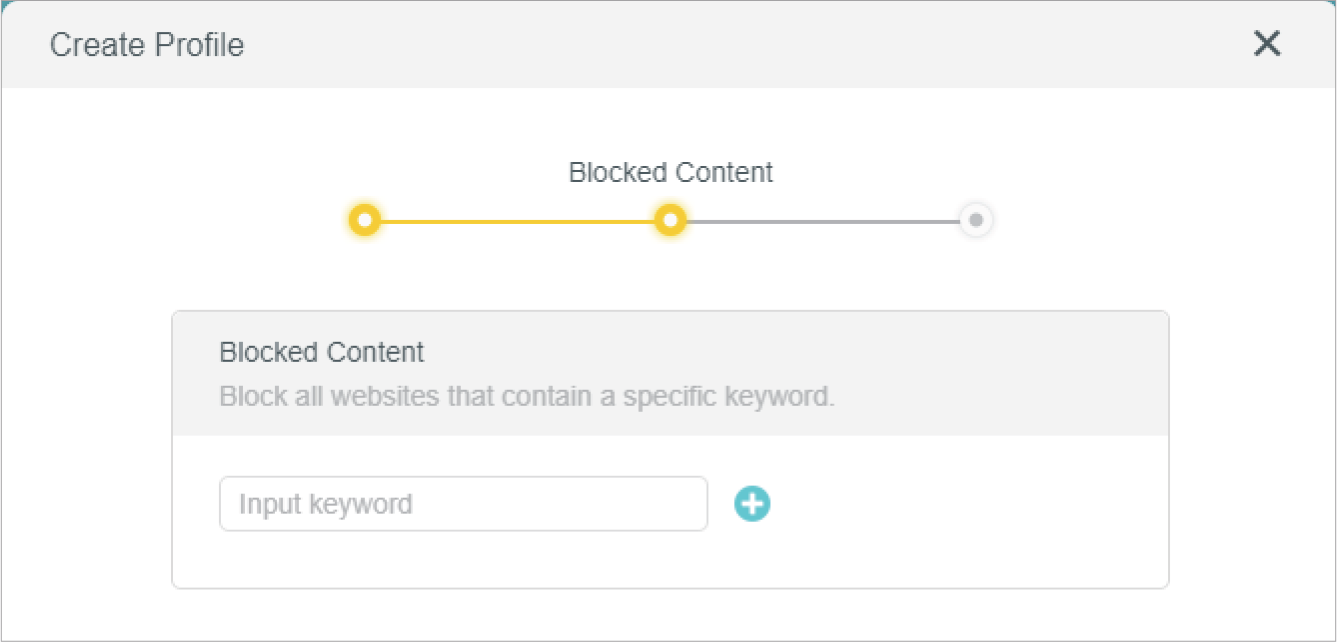Select the first step circle in the wizard

pos(366,220)
